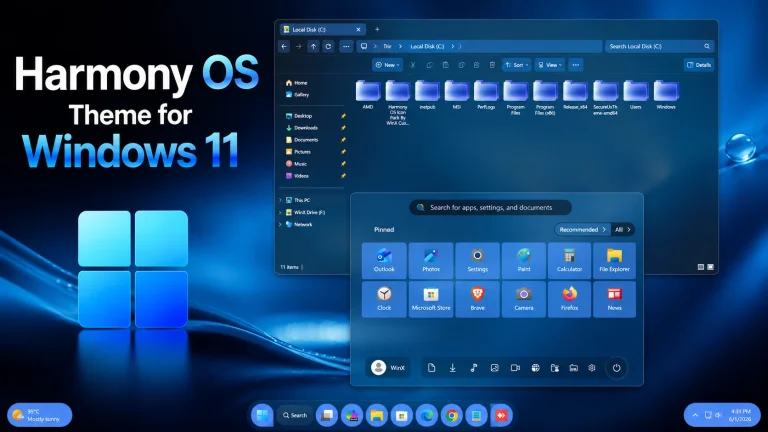Click Local Disk (C:) in the address breadcrumb
The height and width of the screenshot is (432, 768).
[x=427, y=47]
